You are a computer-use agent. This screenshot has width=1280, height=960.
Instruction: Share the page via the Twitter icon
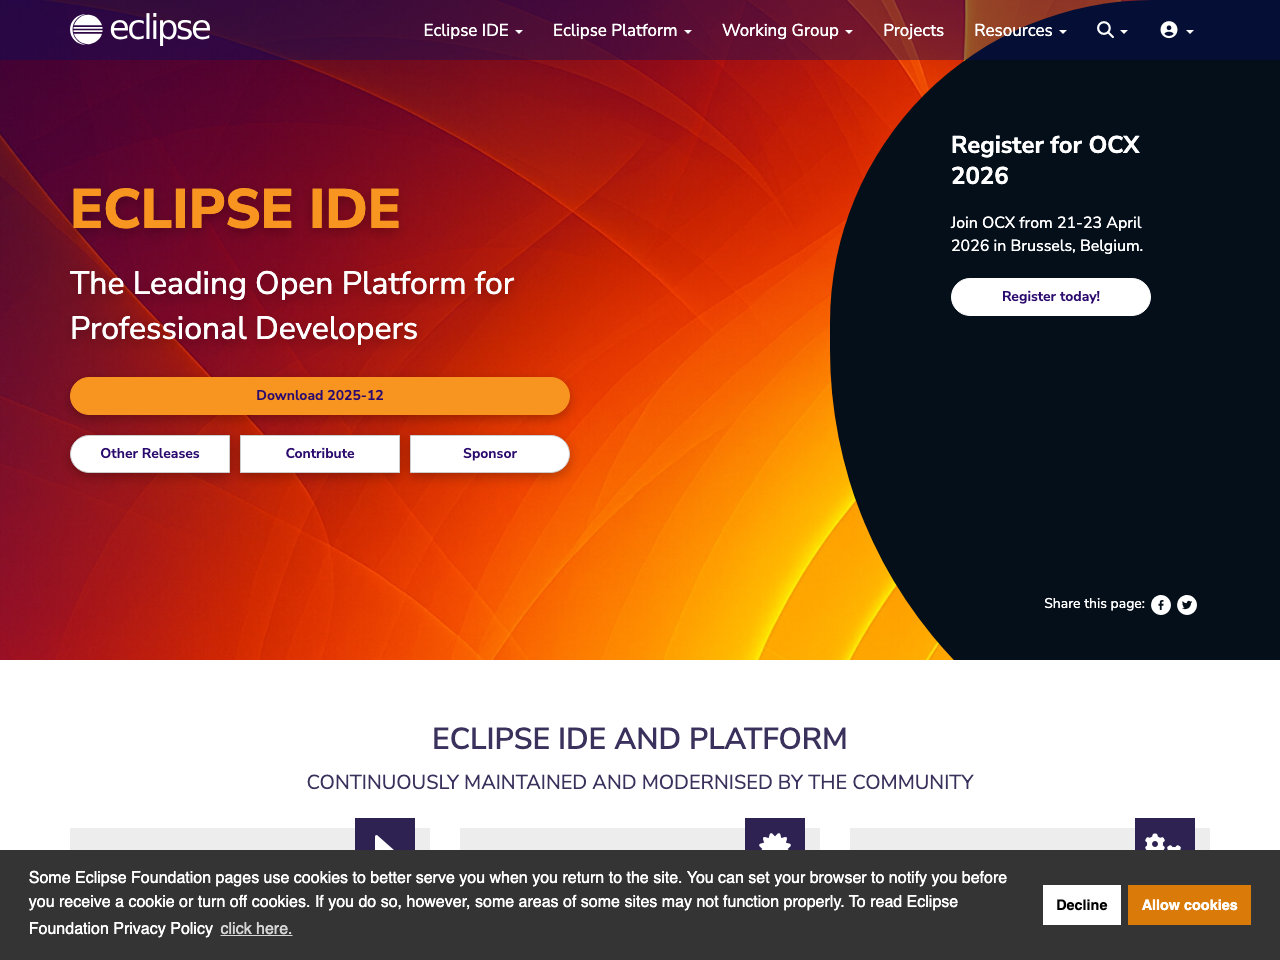click(x=1186, y=604)
